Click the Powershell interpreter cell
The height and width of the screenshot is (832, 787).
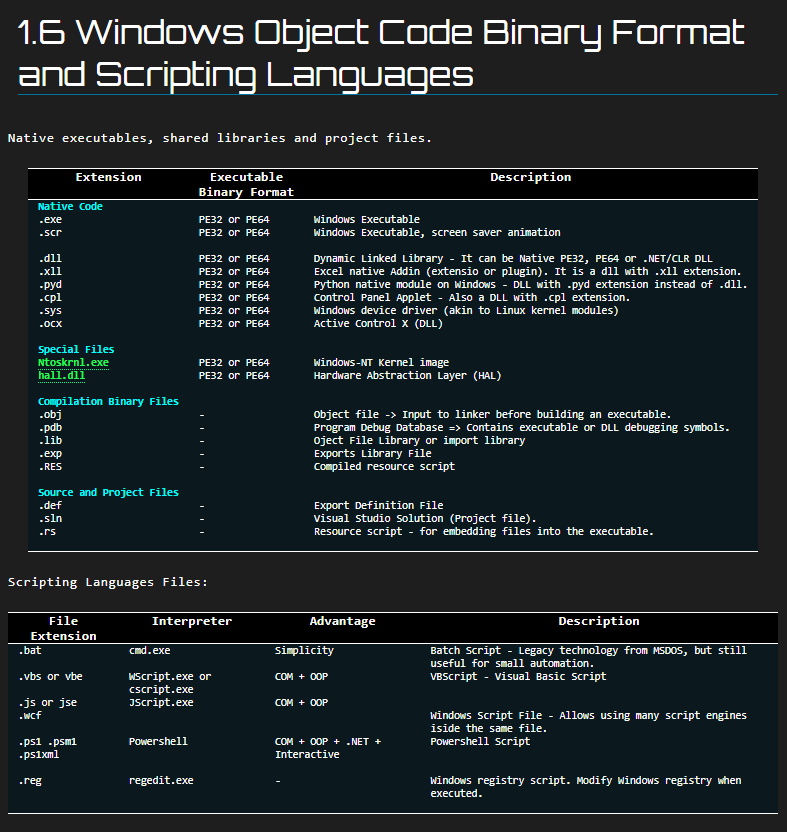pos(158,742)
